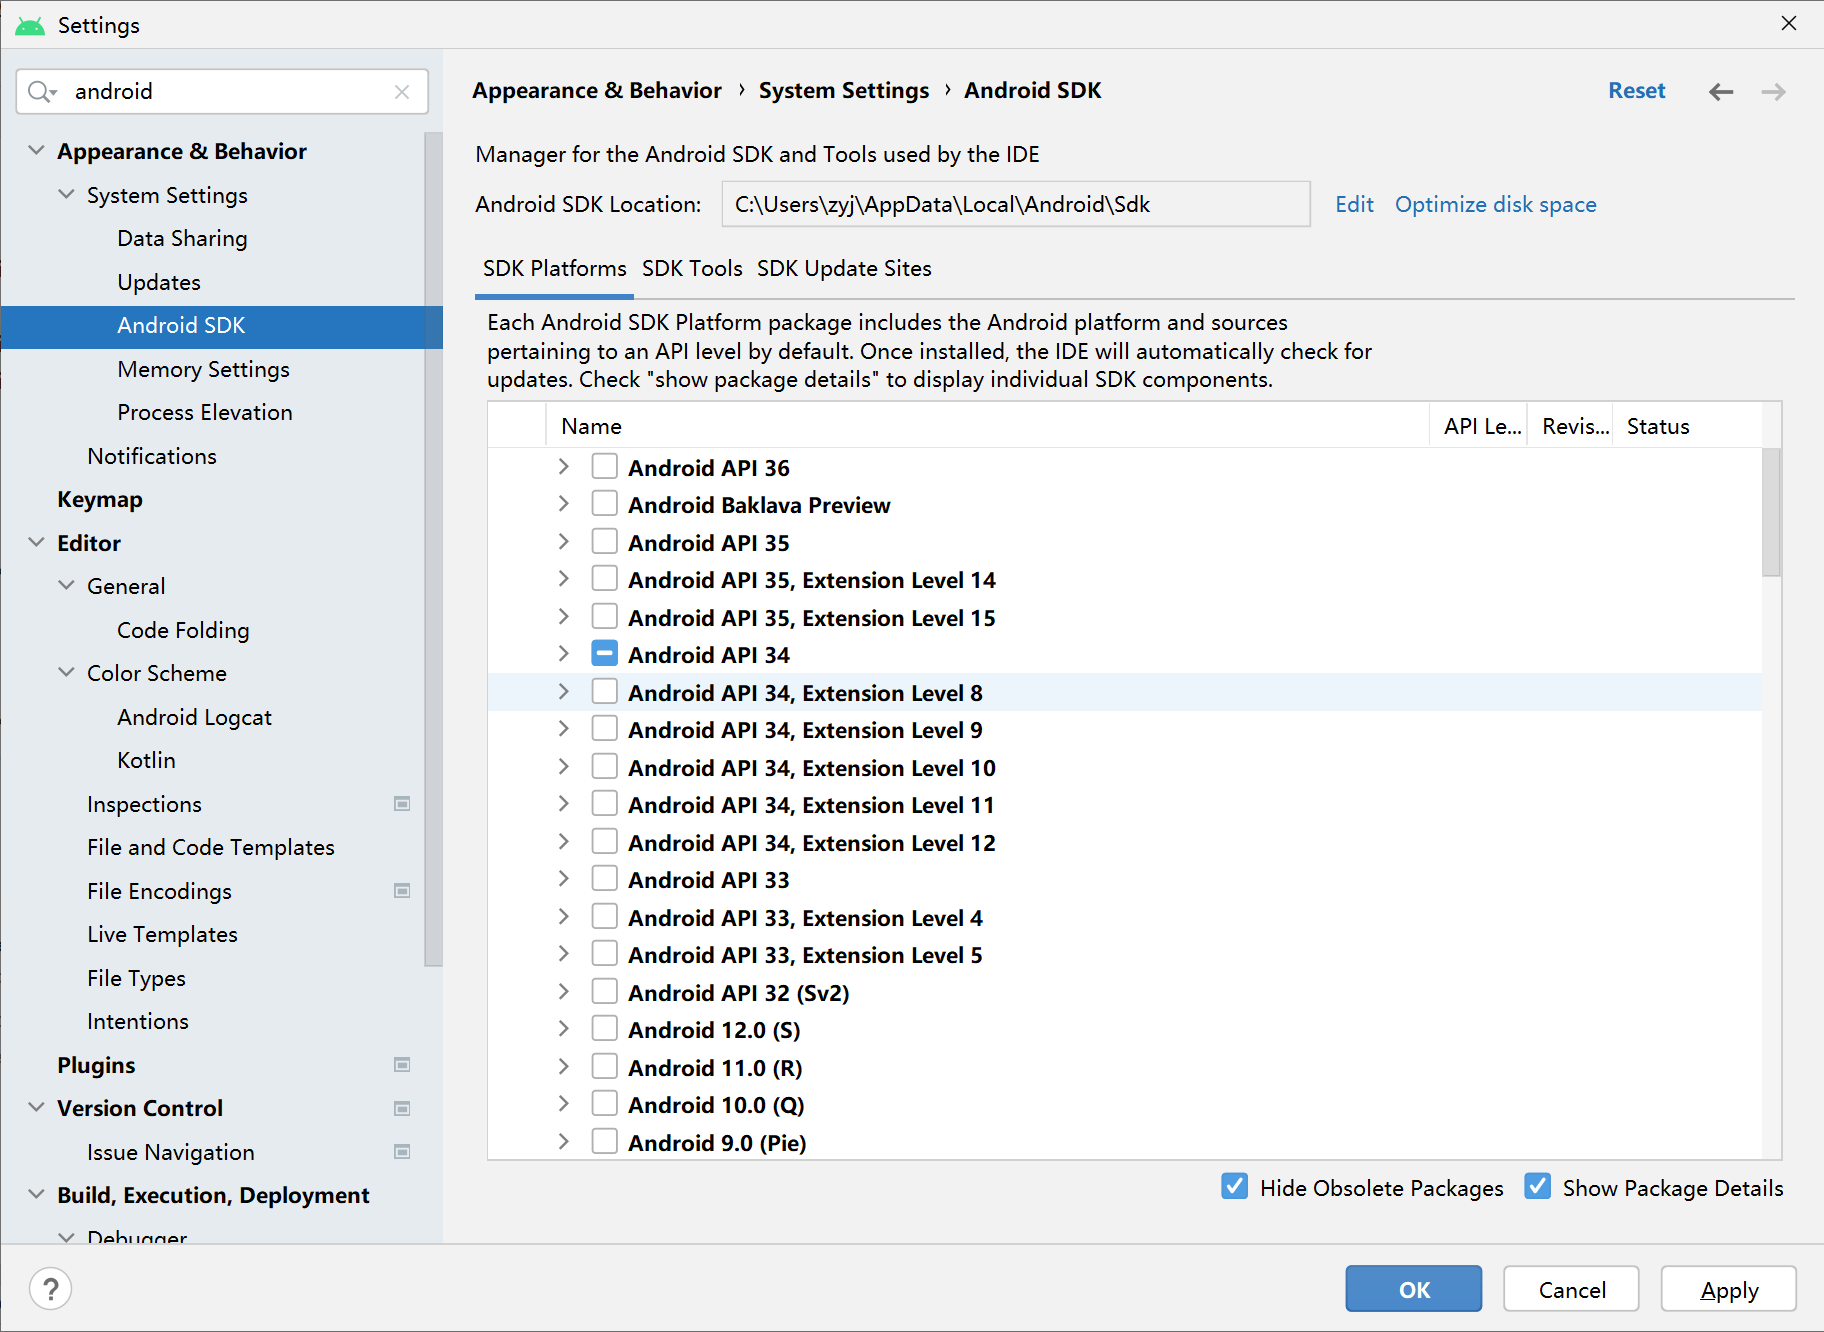Click the SDK package list scrollbar thumb
1824x1332 pixels.
click(x=1771, y=512)
